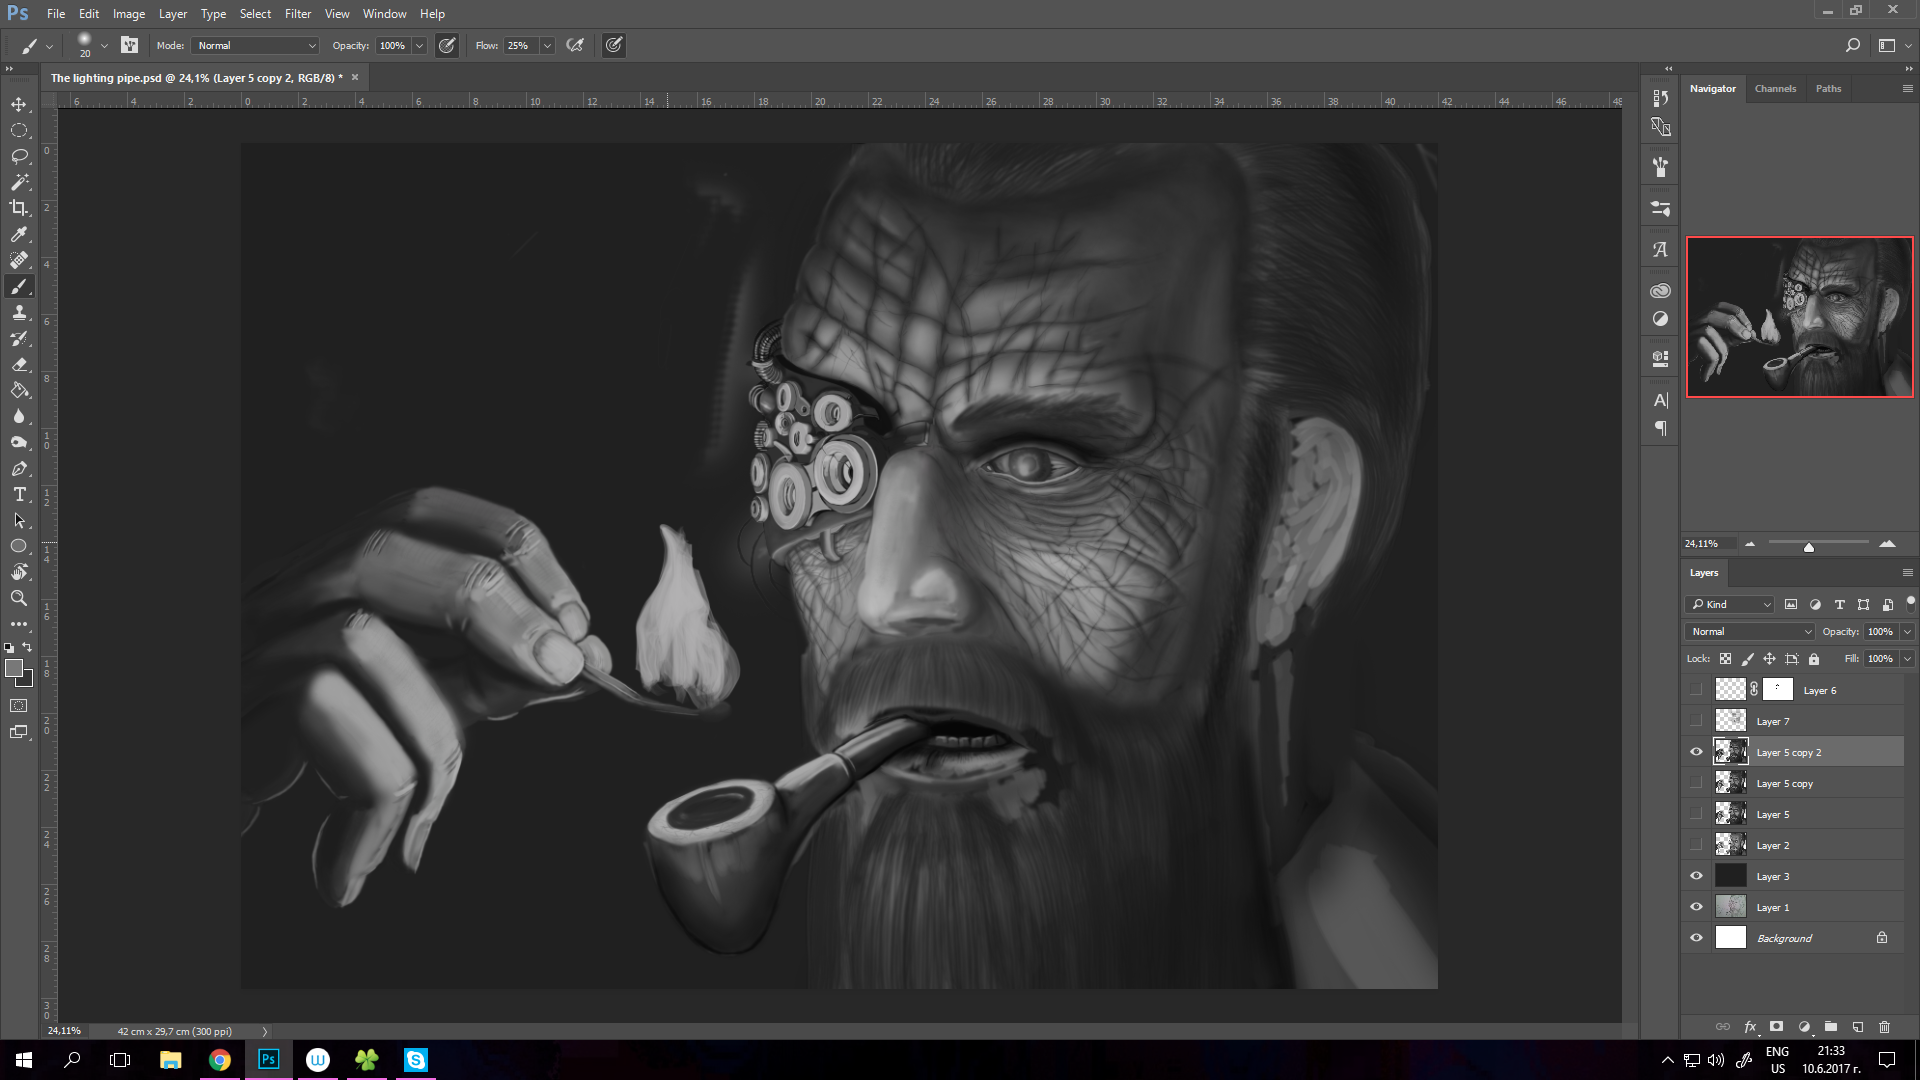Open the Filter menu
This screenshot has width=1920, height=1080.
point(297,14)
